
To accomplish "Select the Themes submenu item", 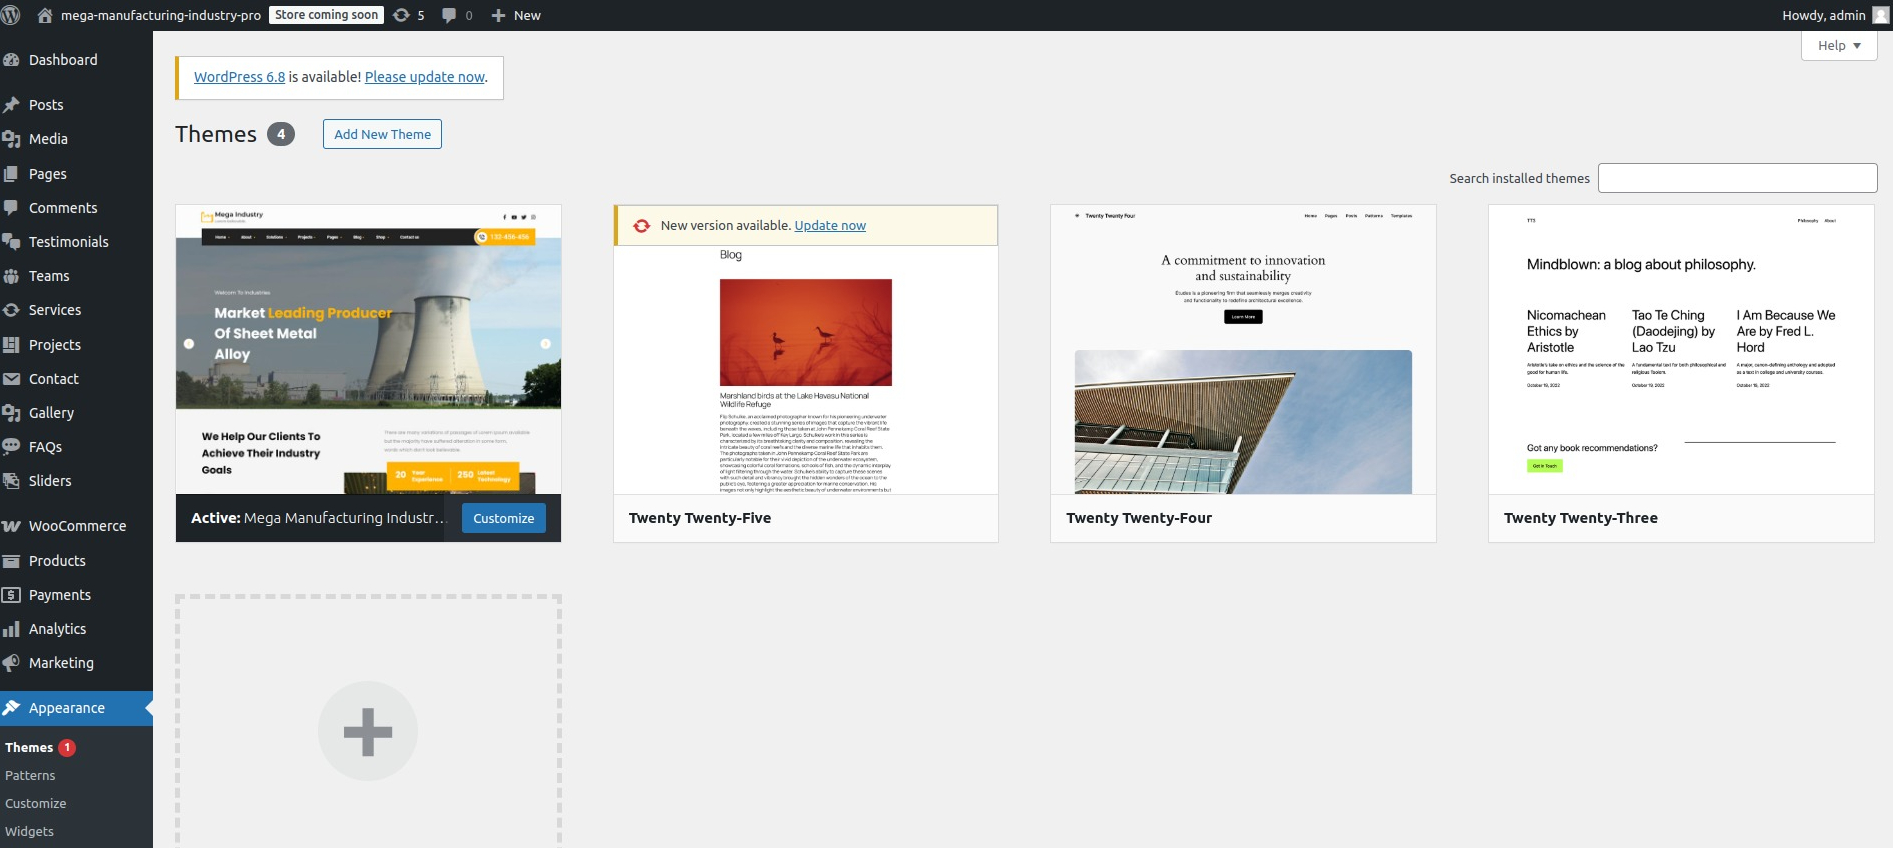I will (29, 748).
